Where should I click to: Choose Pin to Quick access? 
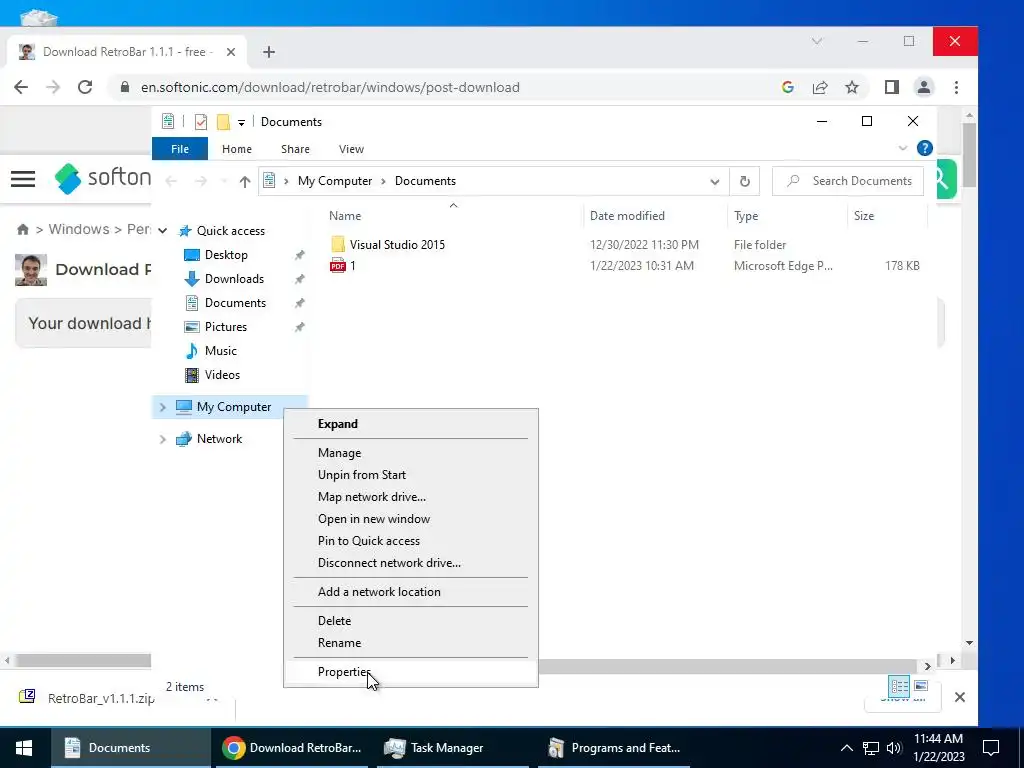coord(411,541)
